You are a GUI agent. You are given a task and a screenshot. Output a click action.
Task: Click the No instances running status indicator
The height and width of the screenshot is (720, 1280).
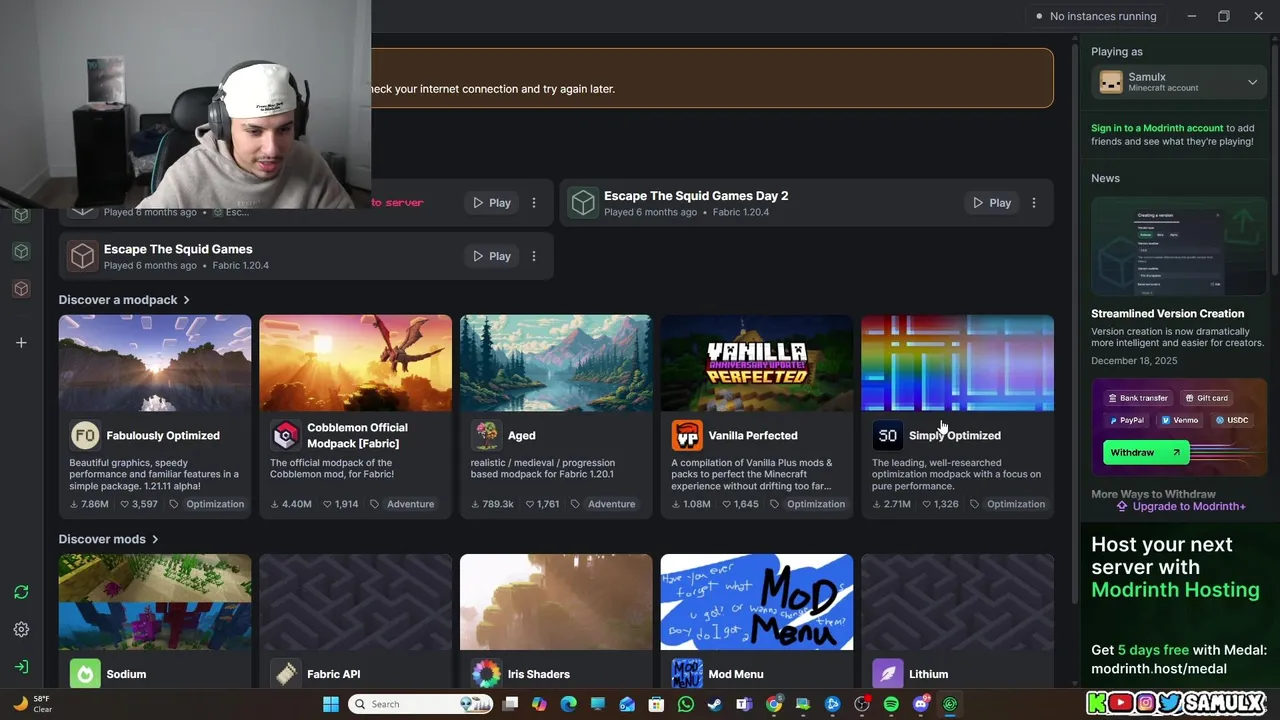click(x=1096, y=16)
